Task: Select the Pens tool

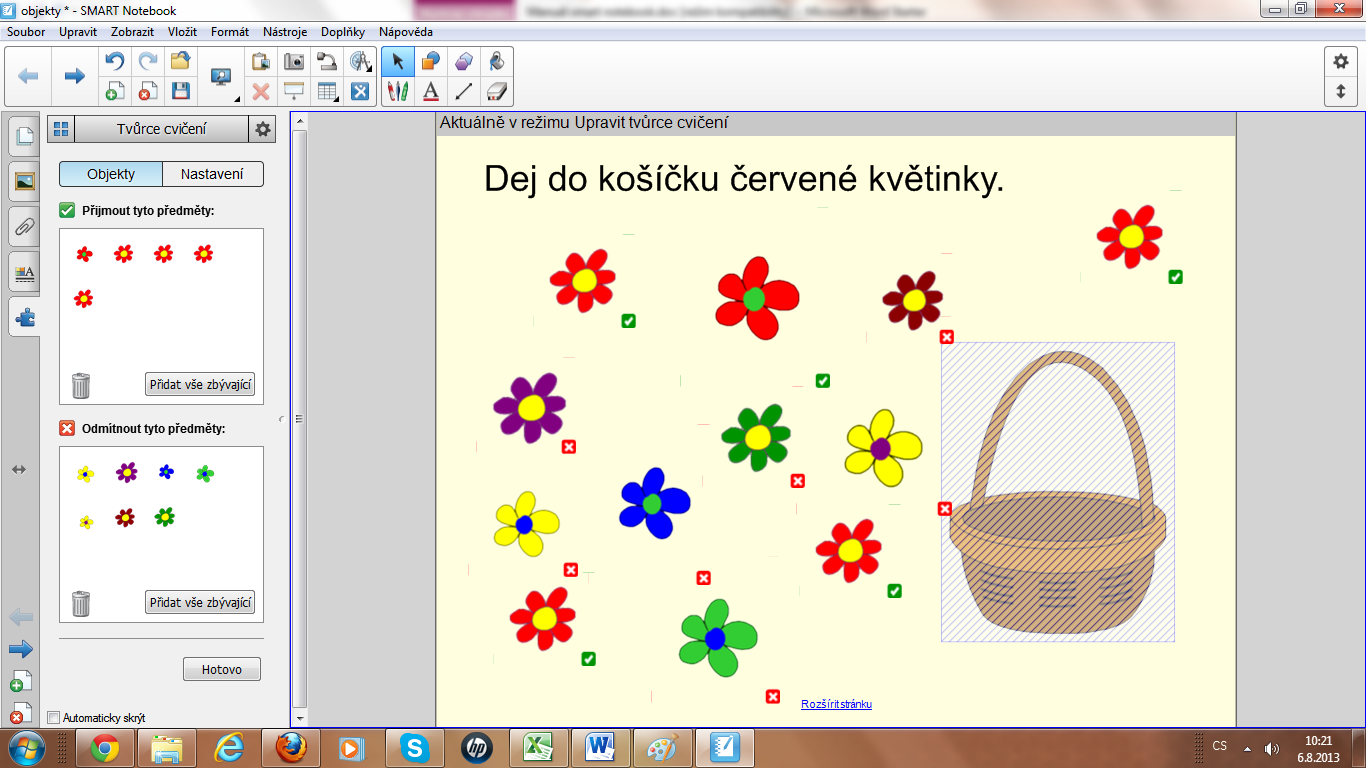Action: coord(398,91)
